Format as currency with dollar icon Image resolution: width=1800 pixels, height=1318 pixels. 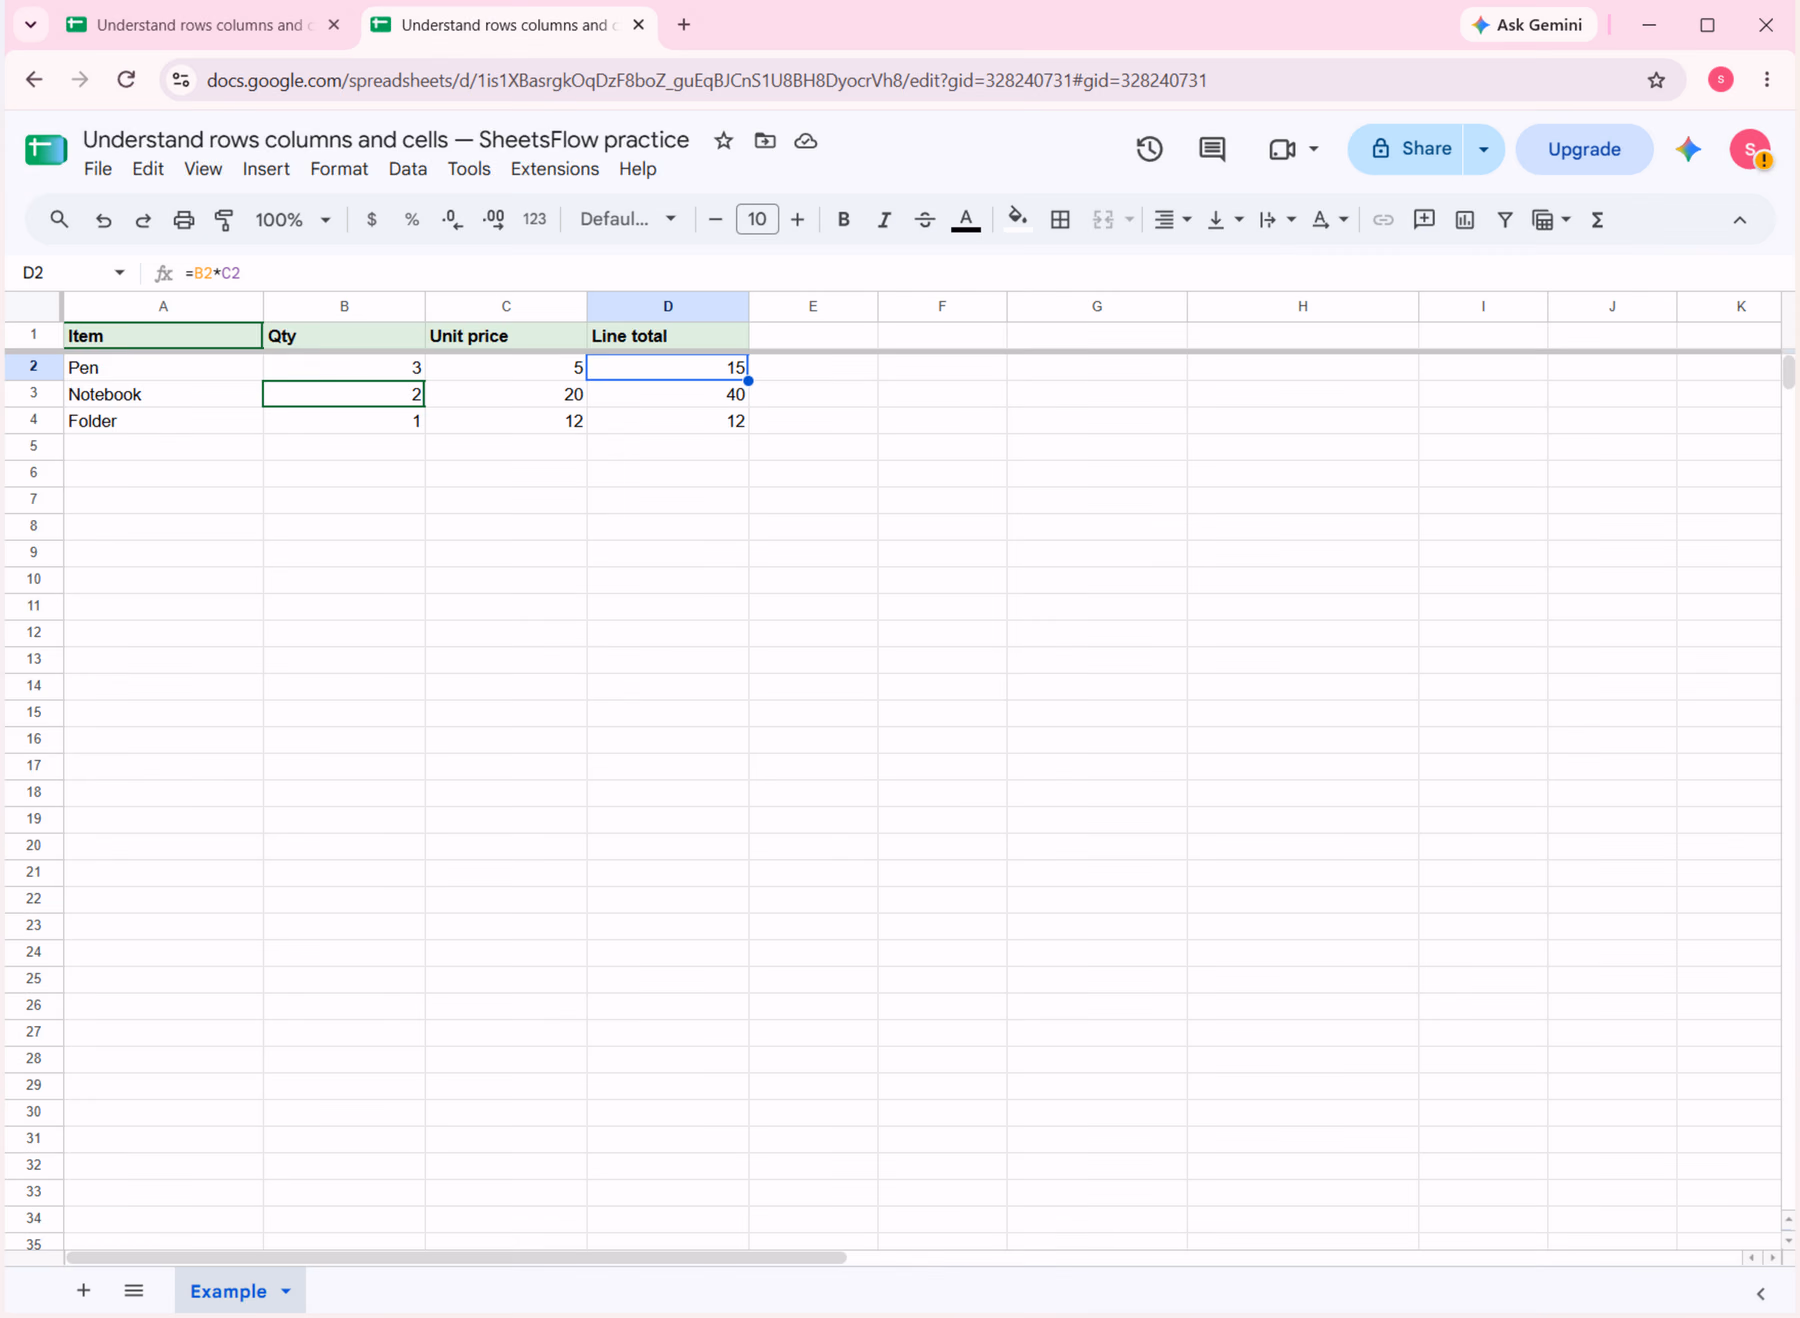[x=371, y=220]
